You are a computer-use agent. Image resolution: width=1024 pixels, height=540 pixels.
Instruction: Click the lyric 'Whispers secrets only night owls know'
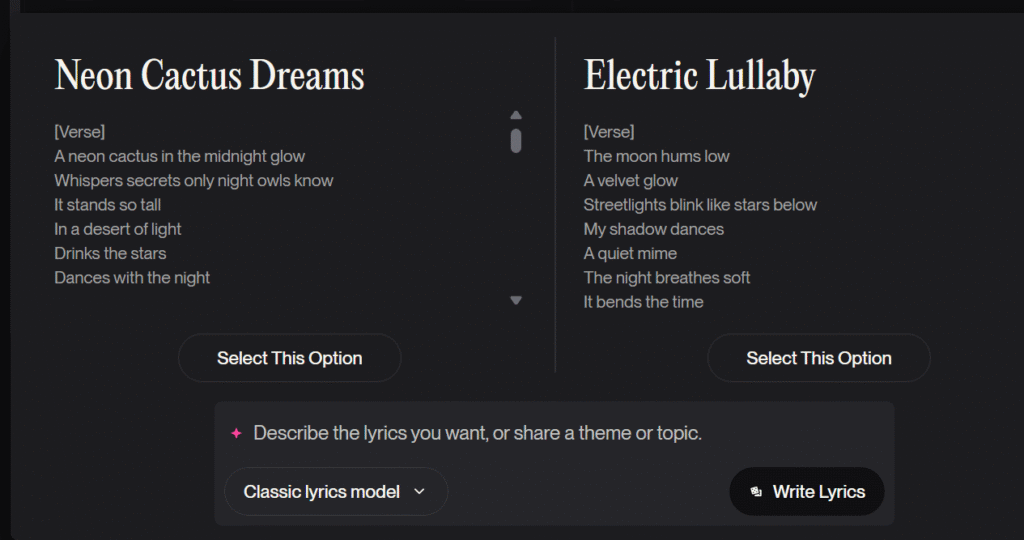pos(194,181)
